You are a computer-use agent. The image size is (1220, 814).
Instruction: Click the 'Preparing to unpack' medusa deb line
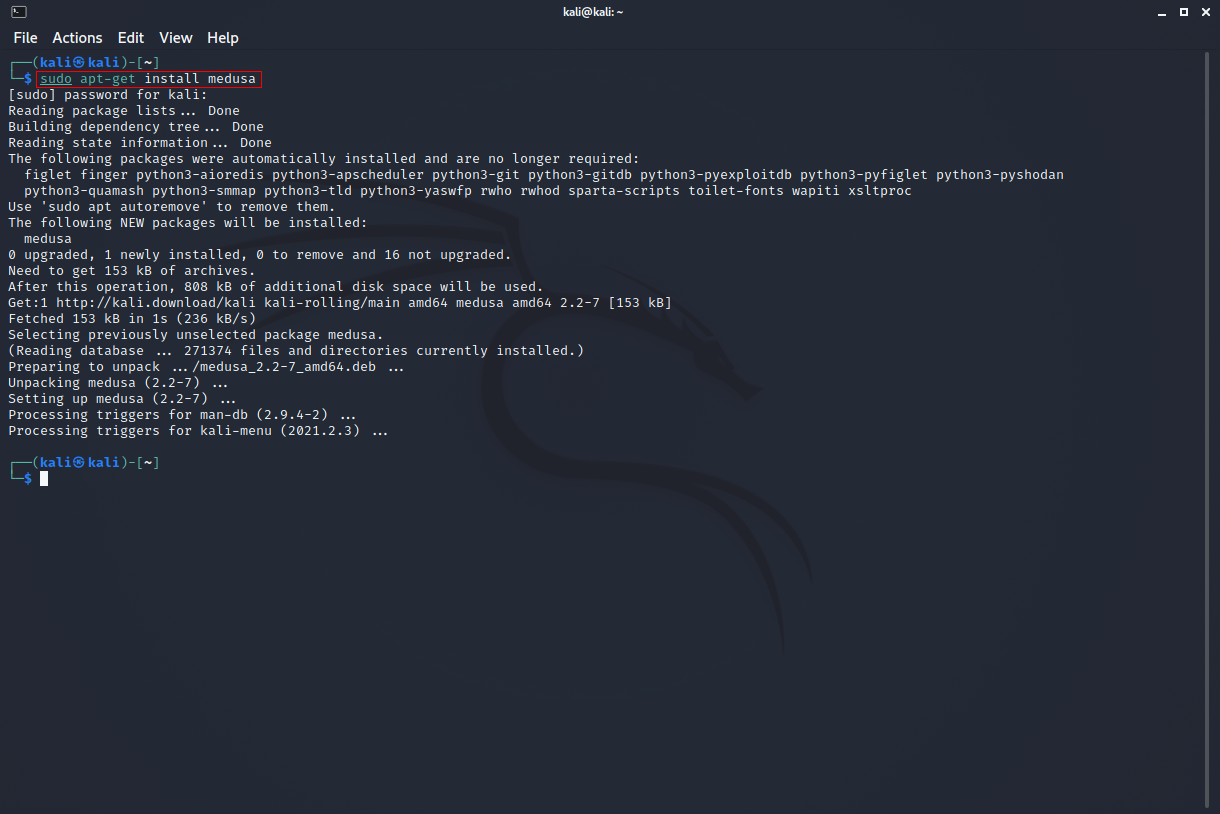[206, 367]
